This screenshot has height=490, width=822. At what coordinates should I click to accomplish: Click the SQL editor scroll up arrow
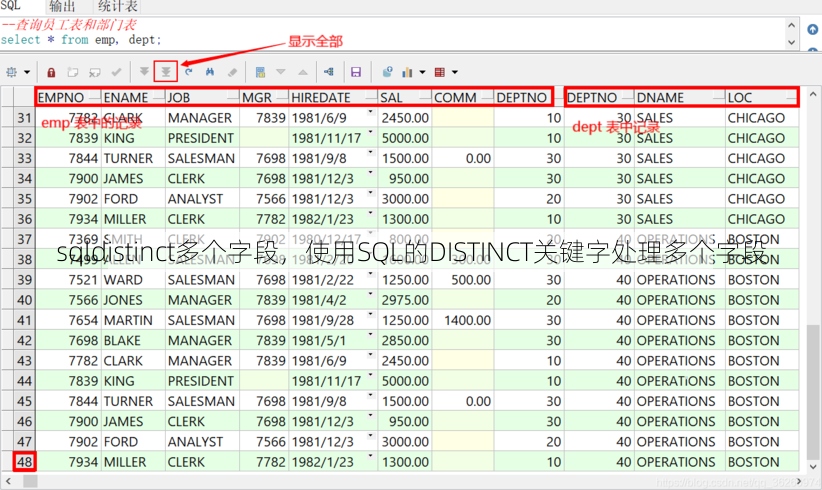tap(792, 25)
